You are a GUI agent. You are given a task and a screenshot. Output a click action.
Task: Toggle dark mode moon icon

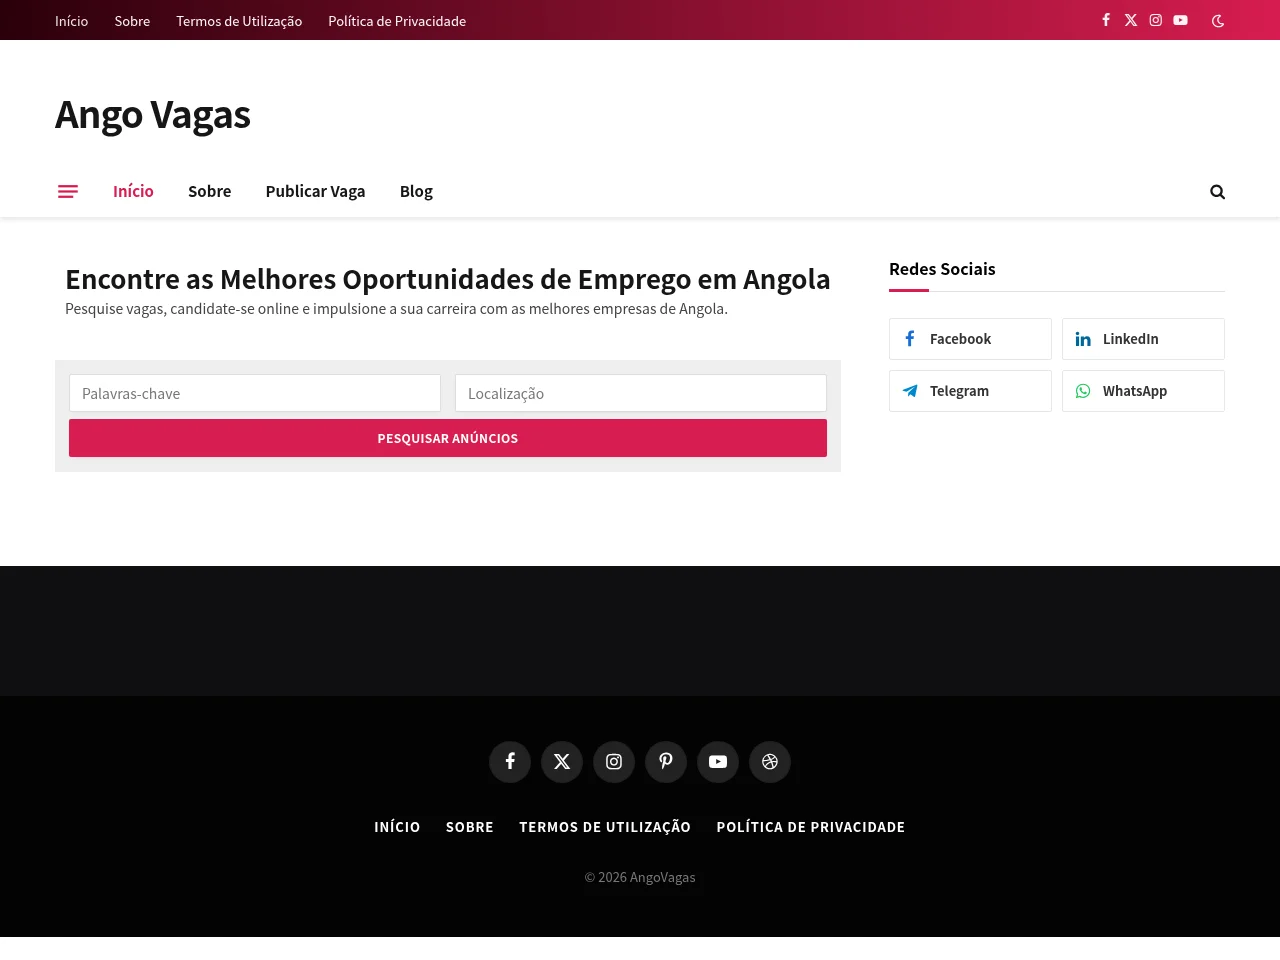click(x=1218, y=20)
